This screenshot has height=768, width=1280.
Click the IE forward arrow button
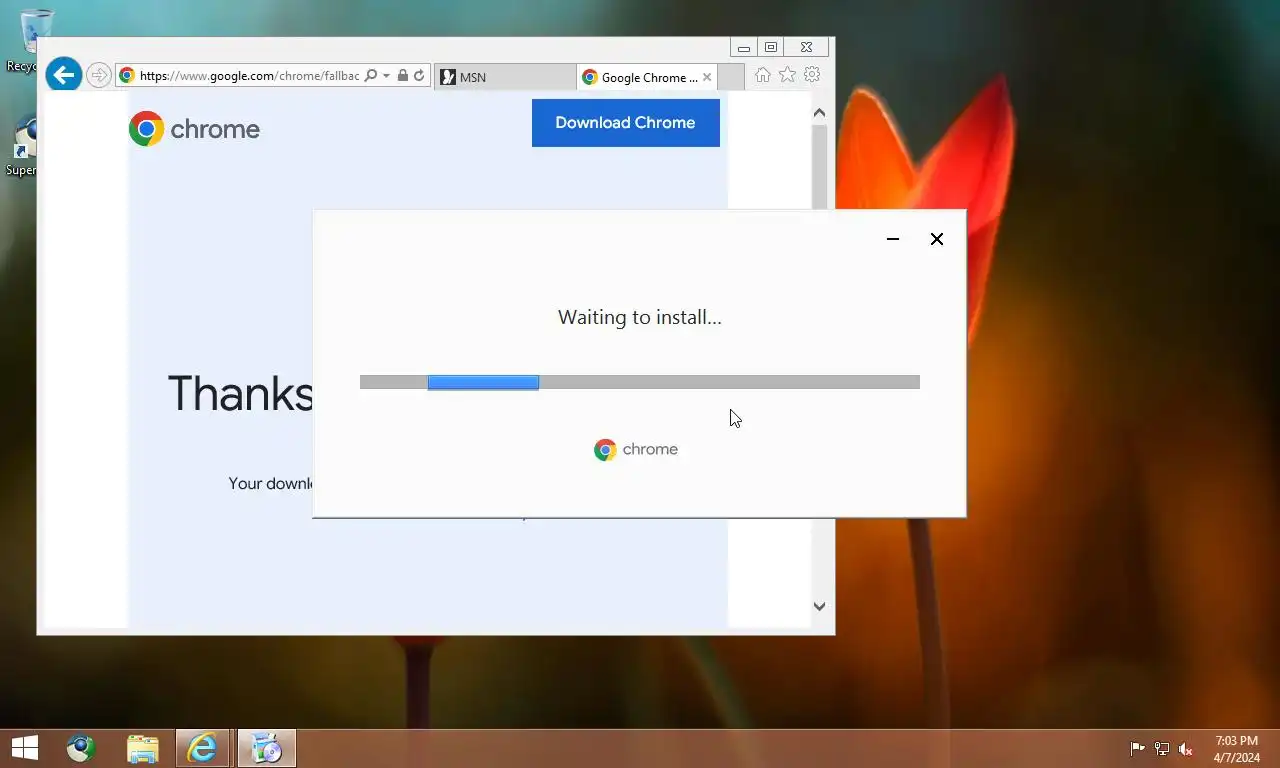tap(98, 75)
